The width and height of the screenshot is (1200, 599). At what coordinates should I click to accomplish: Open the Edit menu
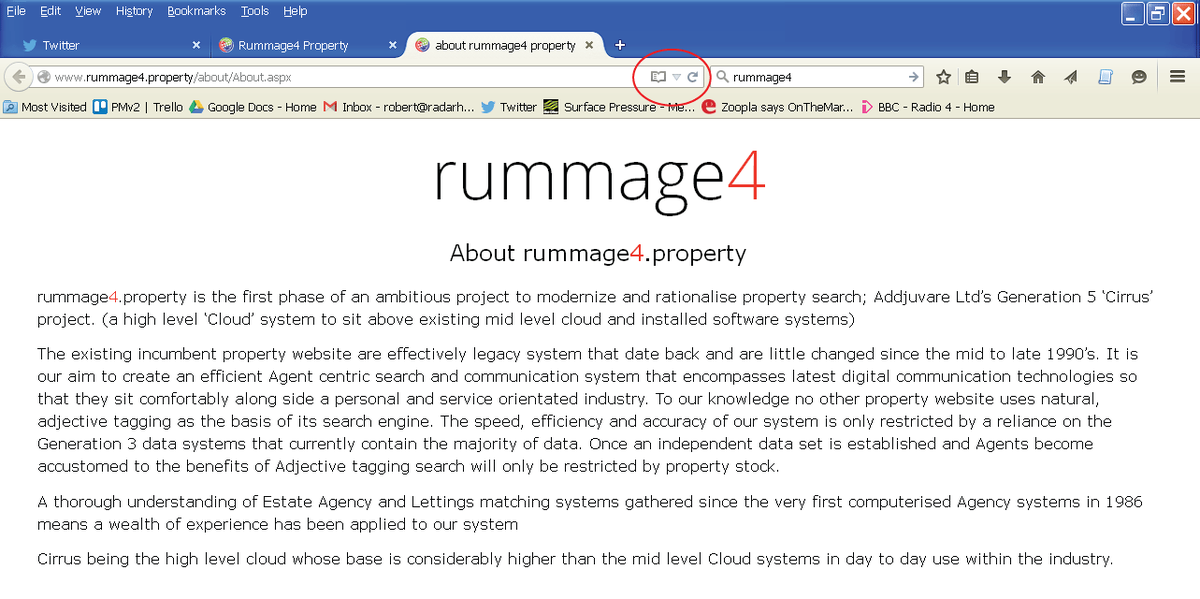(50, 11)
